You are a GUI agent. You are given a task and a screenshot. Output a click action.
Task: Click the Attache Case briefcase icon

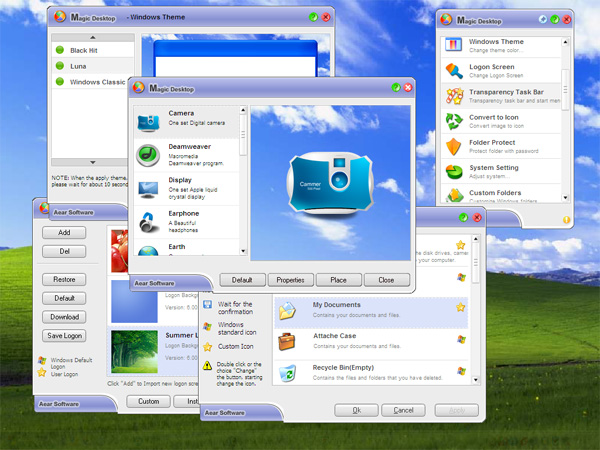tap(287, 342)
